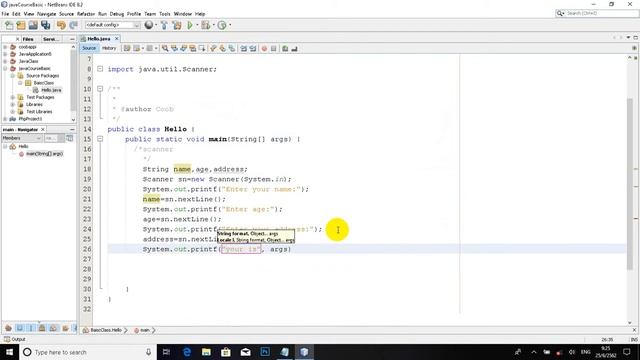Click the Undo arrow icon

(61, 25)
